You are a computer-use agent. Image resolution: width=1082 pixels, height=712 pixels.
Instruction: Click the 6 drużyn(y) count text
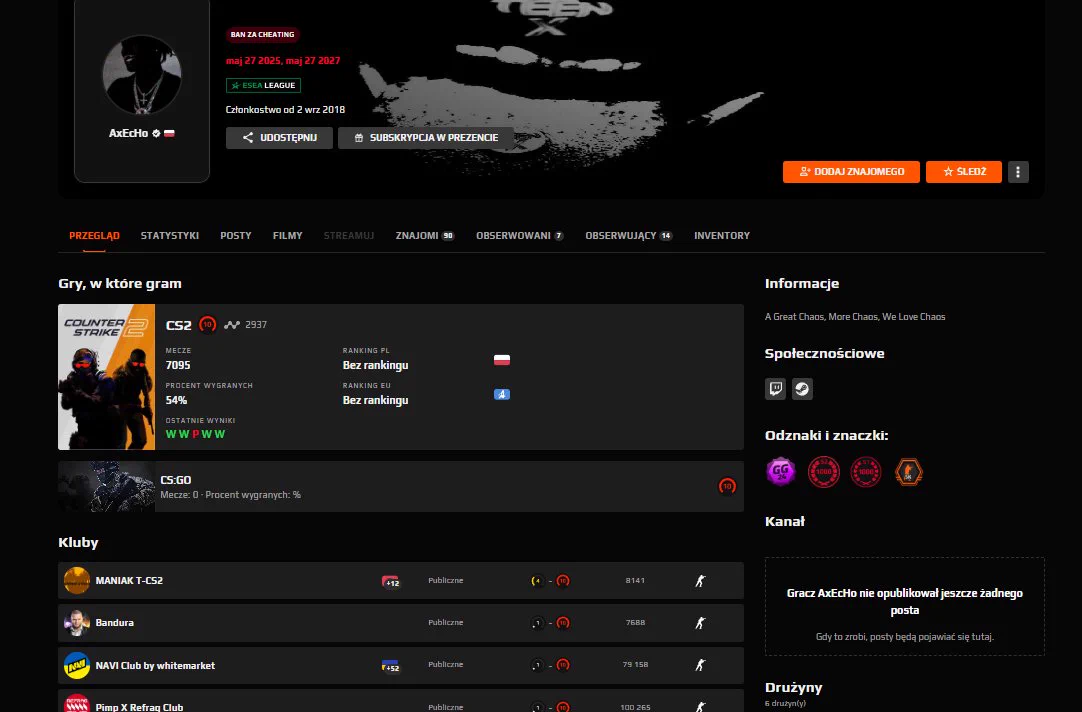[x=785, y=703]
